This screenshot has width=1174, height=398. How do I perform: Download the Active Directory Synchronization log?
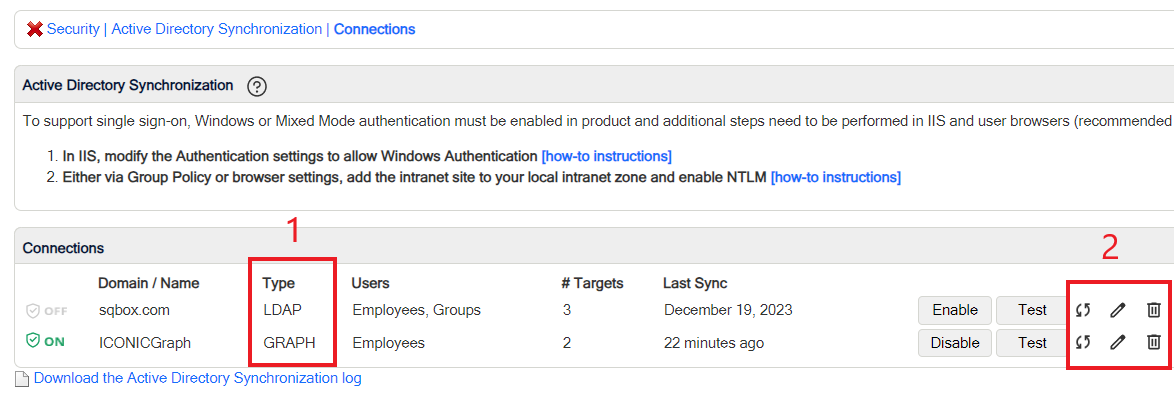tap(198, 379)
